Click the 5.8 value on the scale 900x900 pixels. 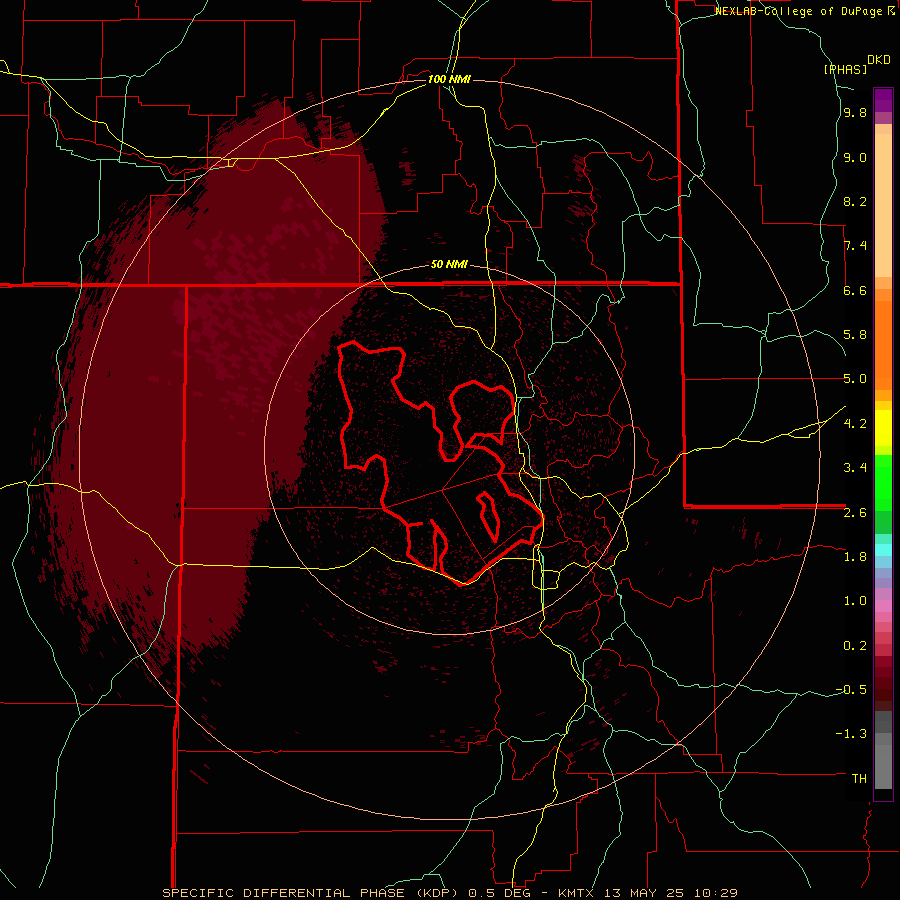click(x=855, y=335)
